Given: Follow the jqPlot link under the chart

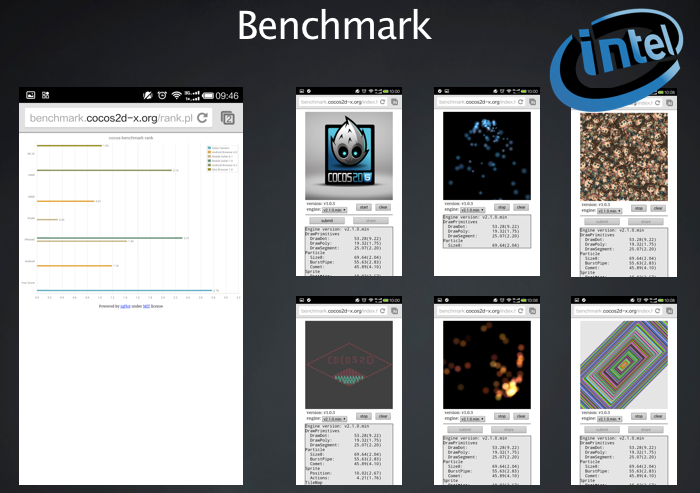Looking at the screenshot, I should pyautogui.click(x=125, y=306).
